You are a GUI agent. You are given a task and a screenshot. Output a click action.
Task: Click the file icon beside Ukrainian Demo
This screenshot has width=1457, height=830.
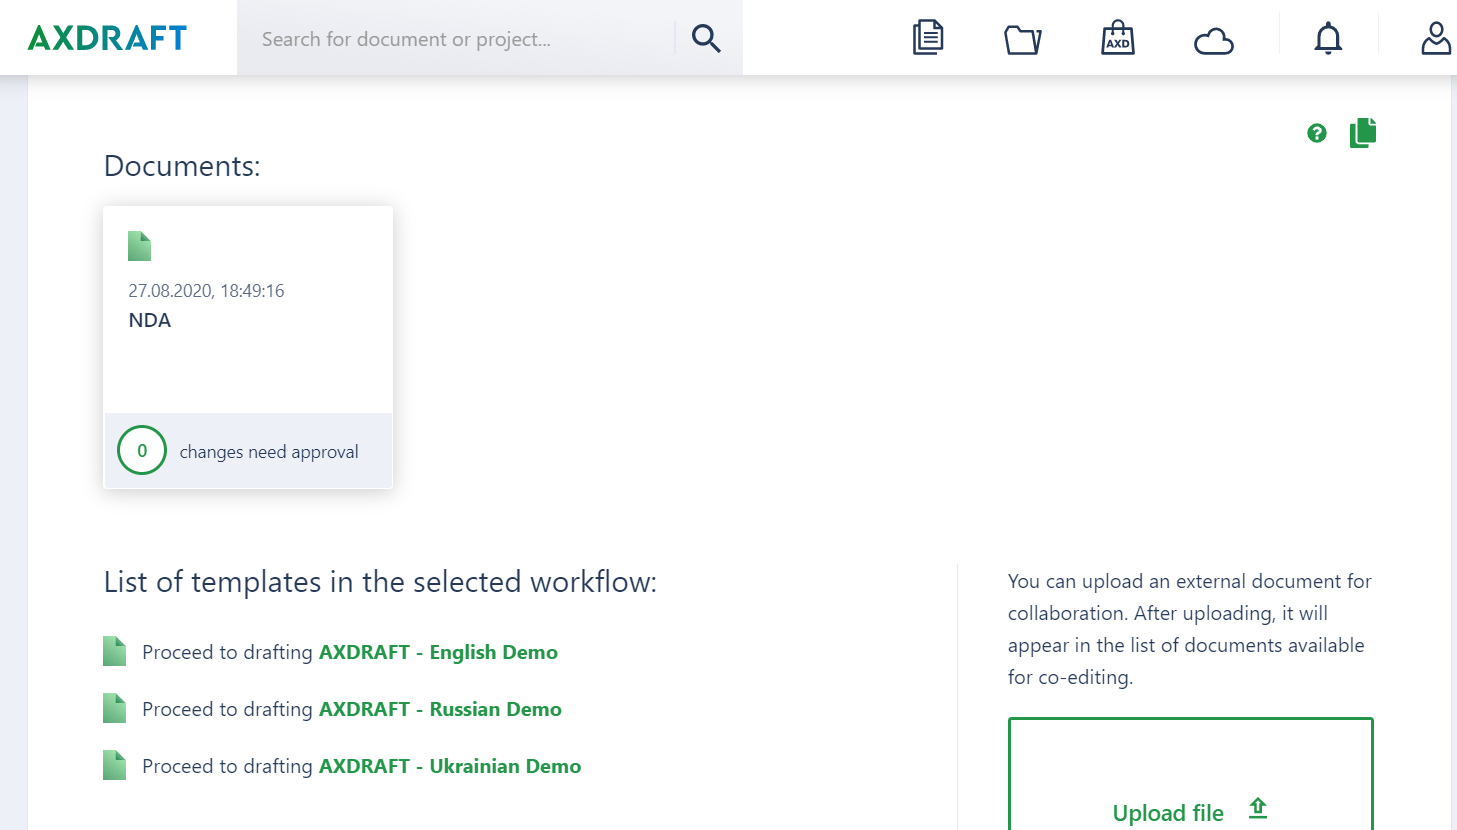coord(115,765)
